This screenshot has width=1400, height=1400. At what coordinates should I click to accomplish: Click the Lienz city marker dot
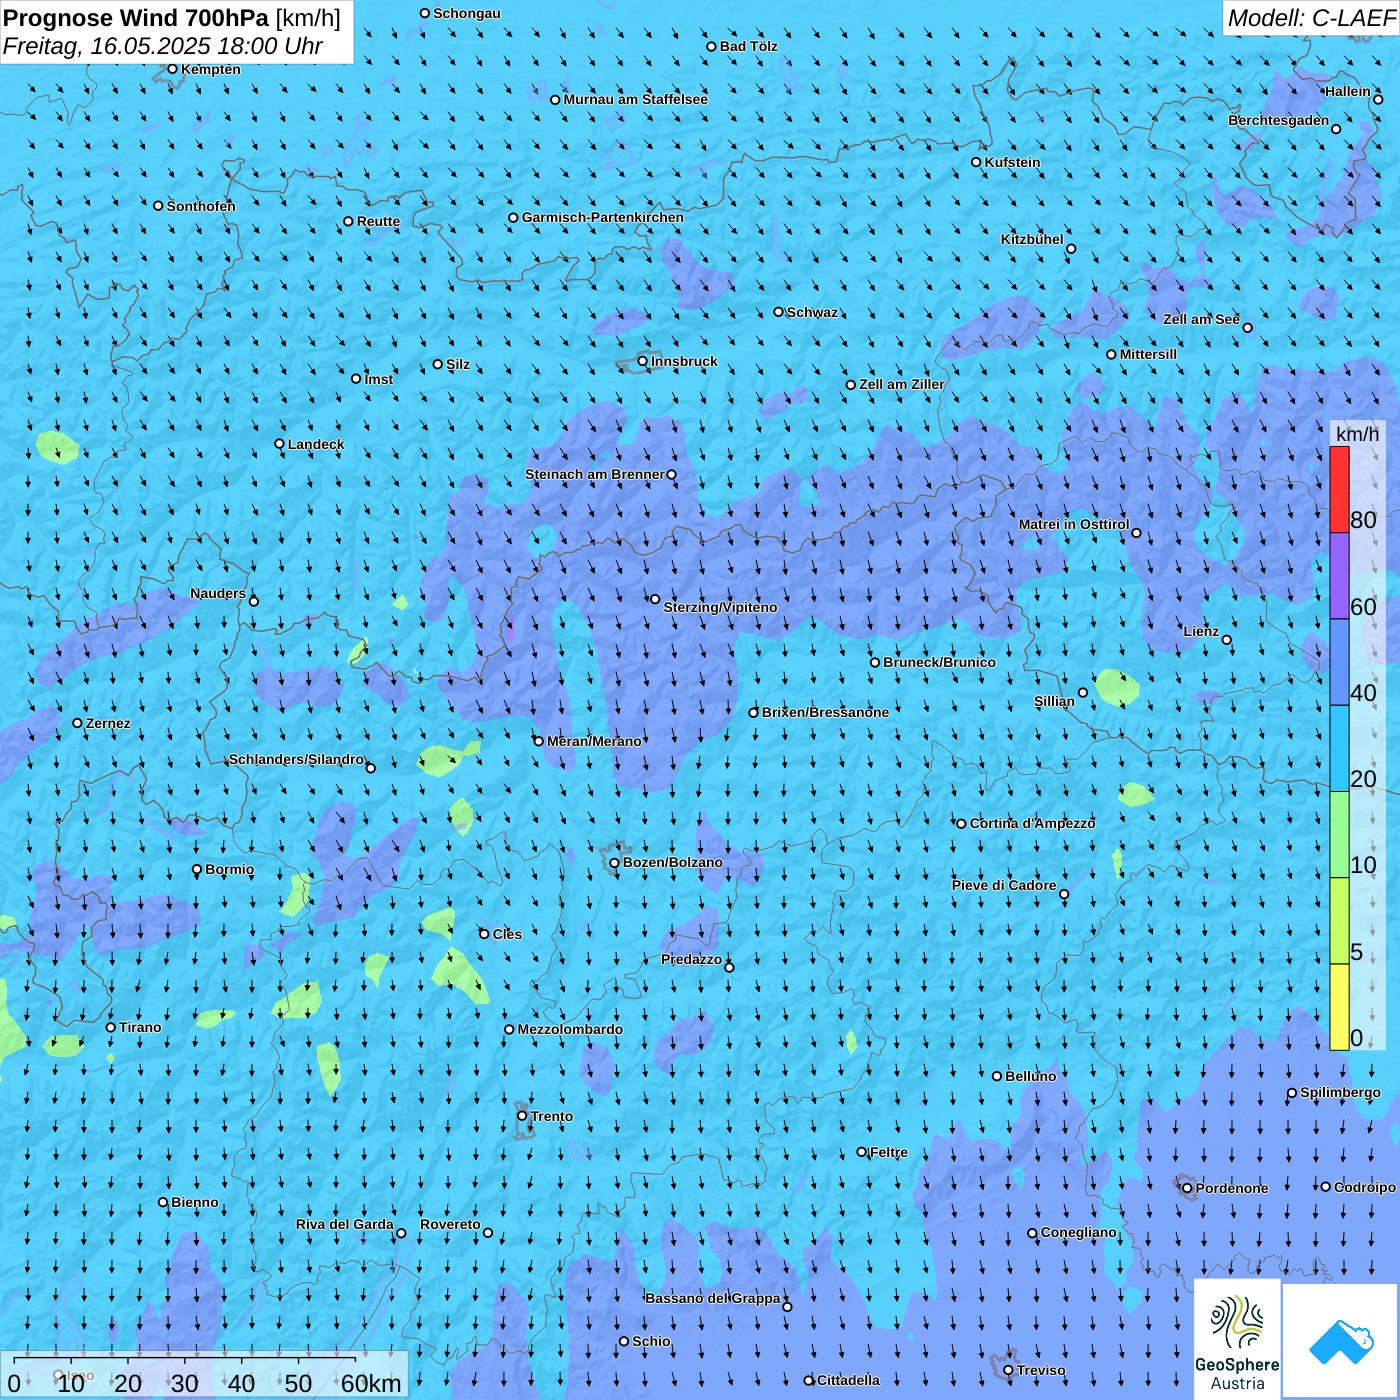1227,640
